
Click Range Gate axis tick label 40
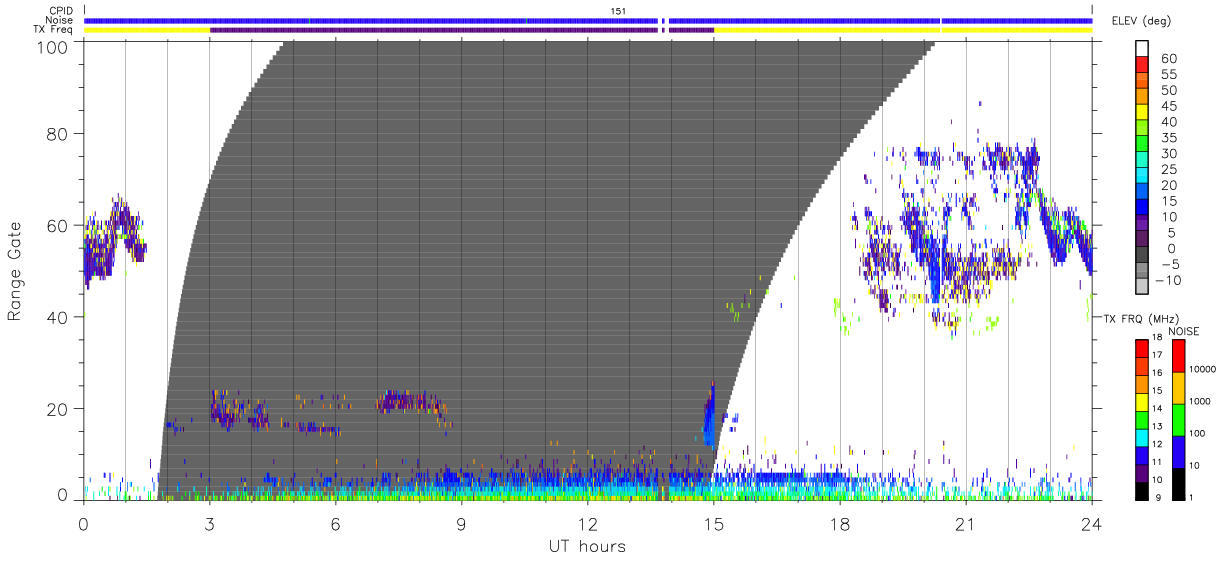pos(57,317)
